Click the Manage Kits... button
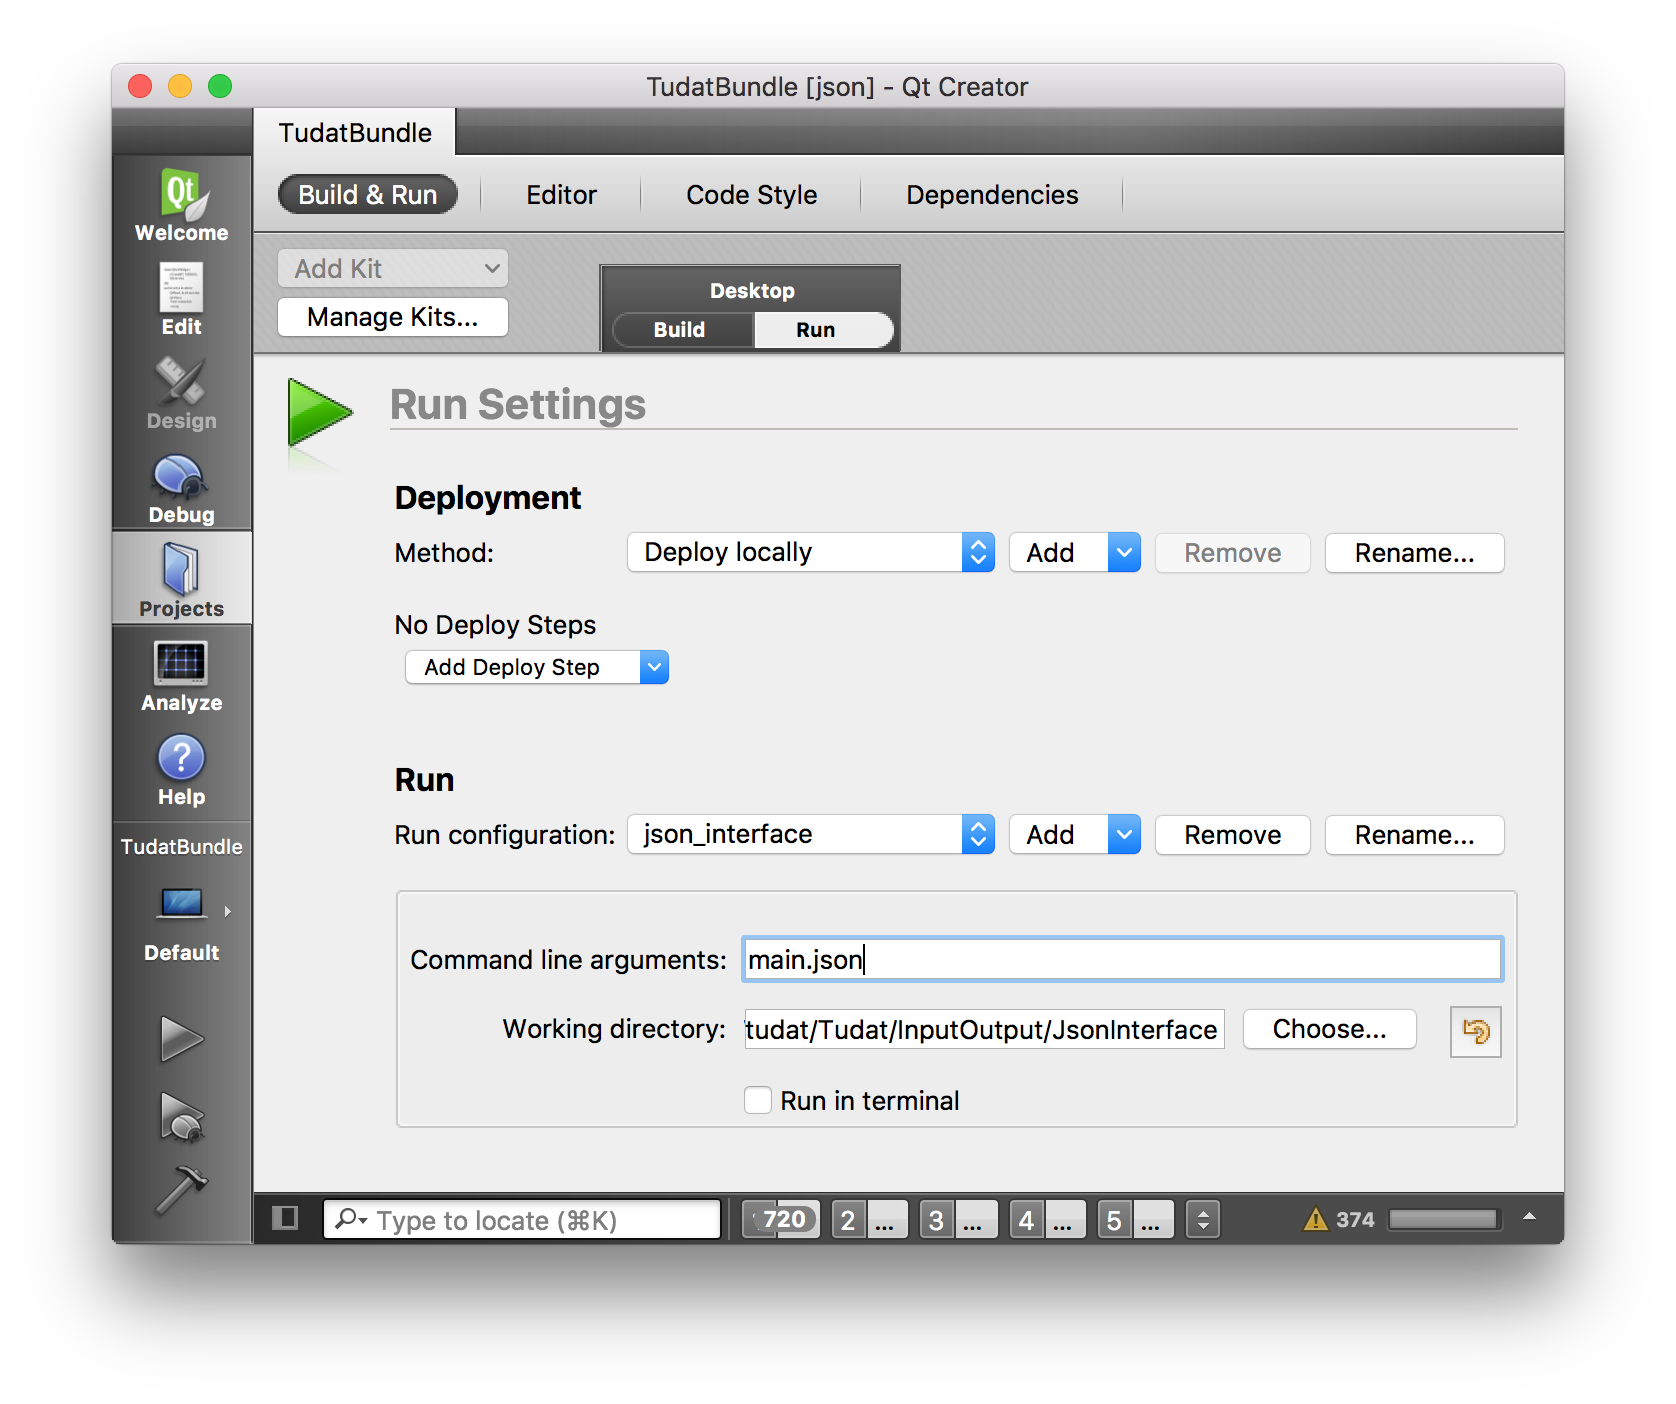 point(392,317)
